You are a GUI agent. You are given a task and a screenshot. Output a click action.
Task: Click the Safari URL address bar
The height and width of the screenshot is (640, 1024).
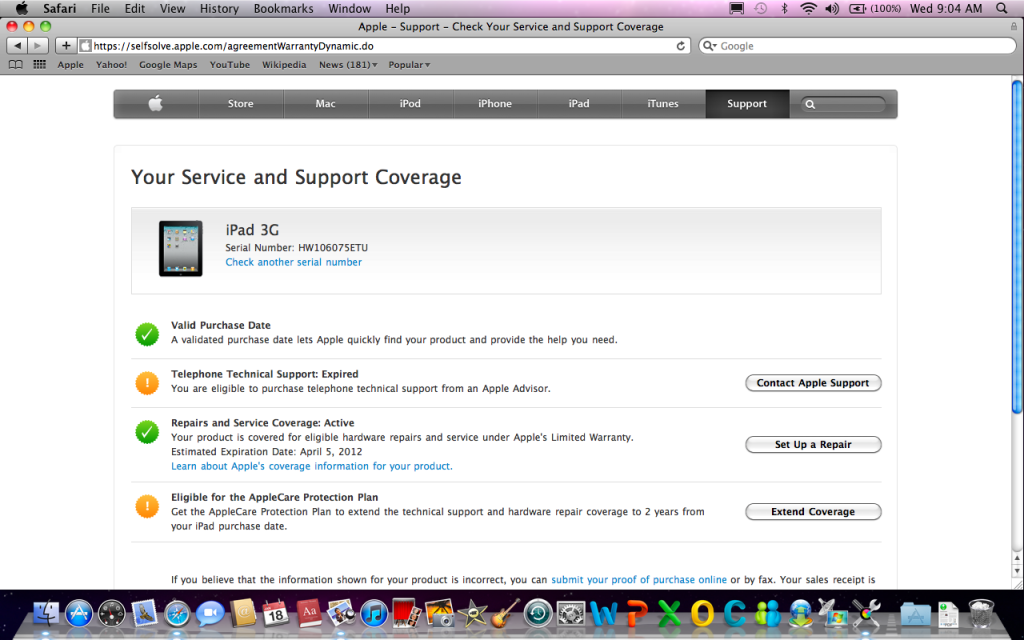384,46
